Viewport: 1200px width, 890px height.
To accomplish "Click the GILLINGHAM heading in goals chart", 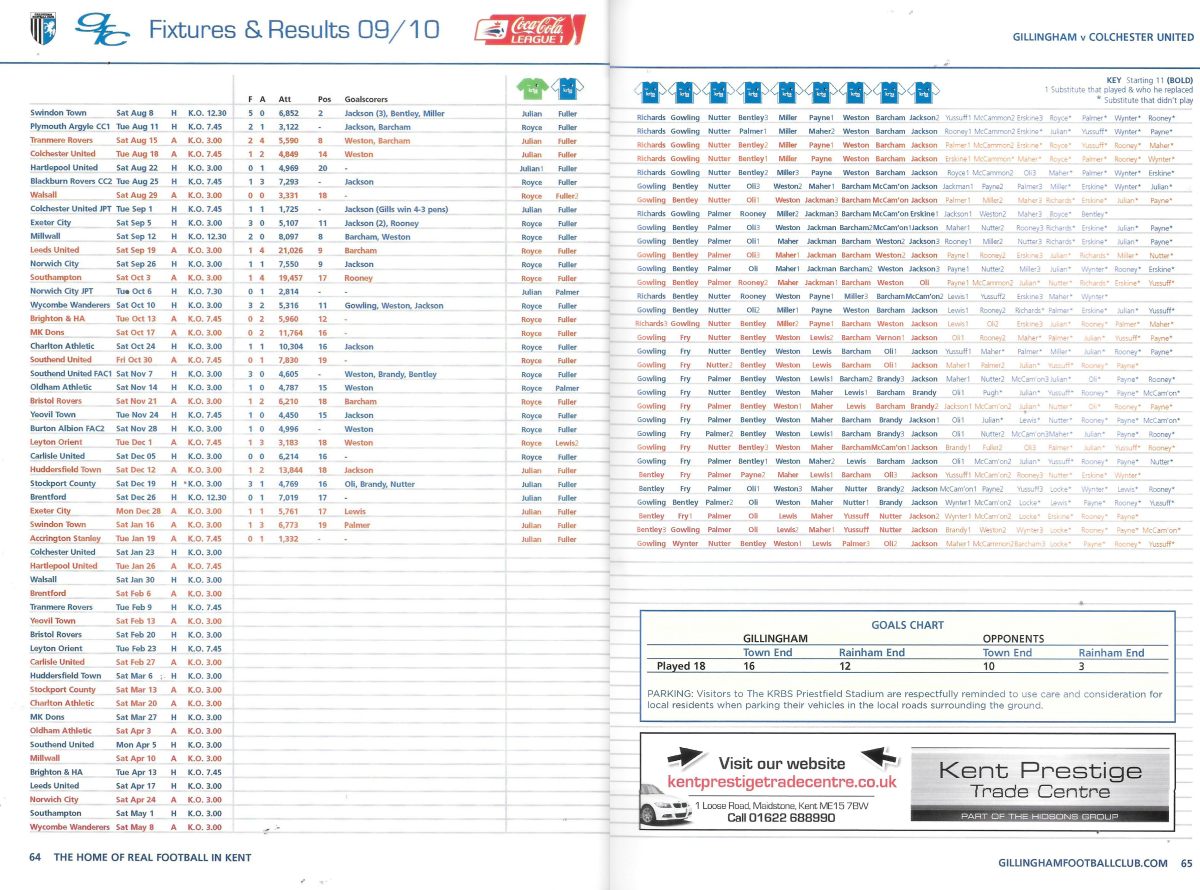I will tap(776, 638).
